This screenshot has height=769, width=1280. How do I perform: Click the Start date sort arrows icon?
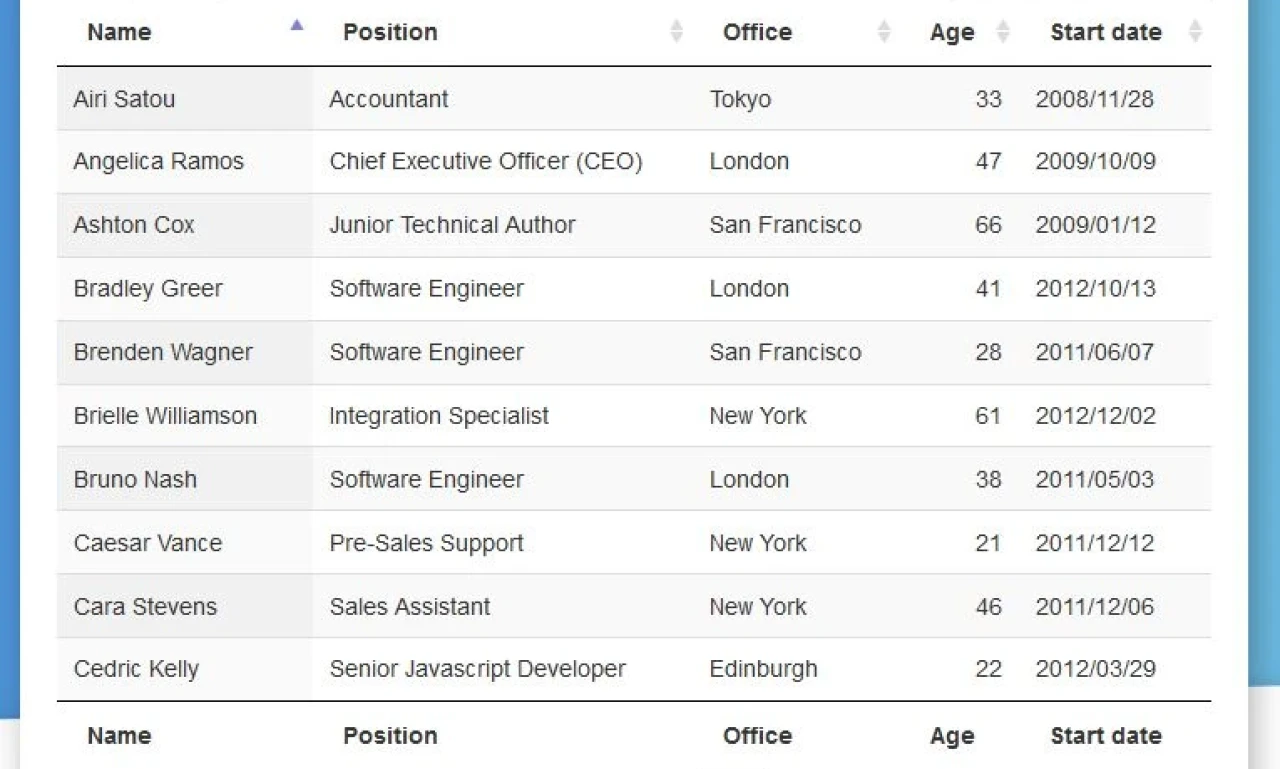coord(1195,32)
